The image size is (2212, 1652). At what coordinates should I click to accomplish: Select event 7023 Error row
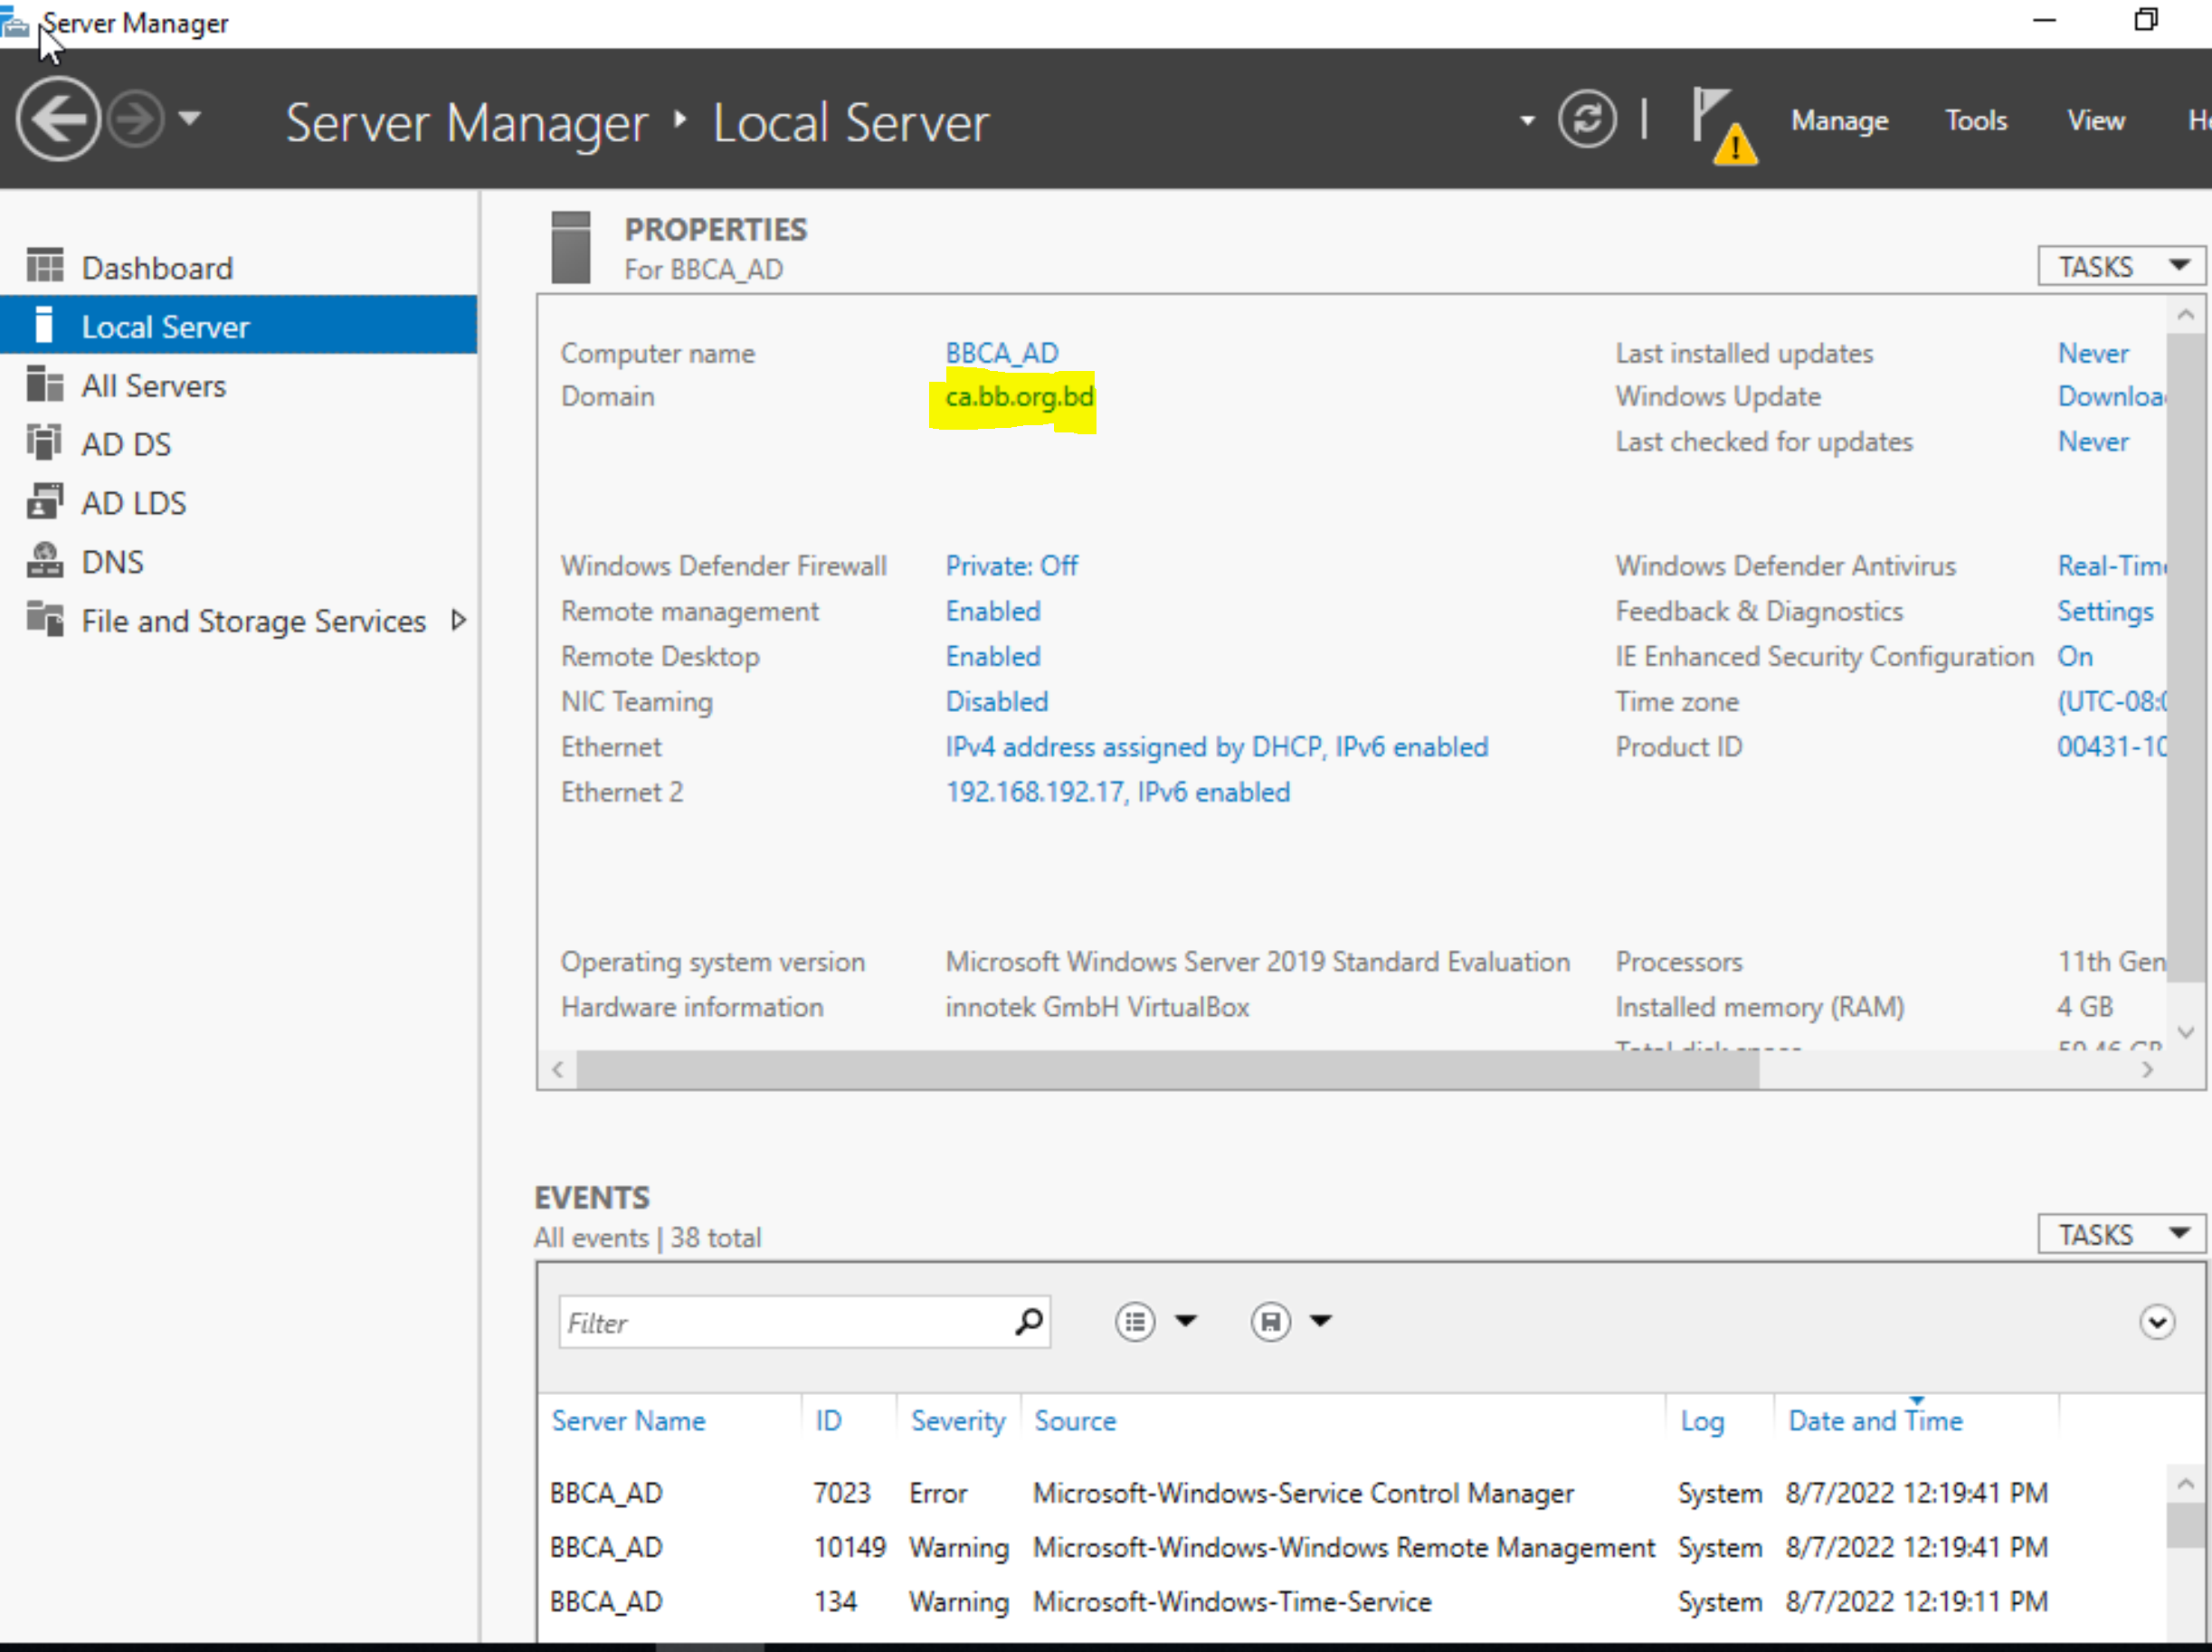pos(1352,1493)
